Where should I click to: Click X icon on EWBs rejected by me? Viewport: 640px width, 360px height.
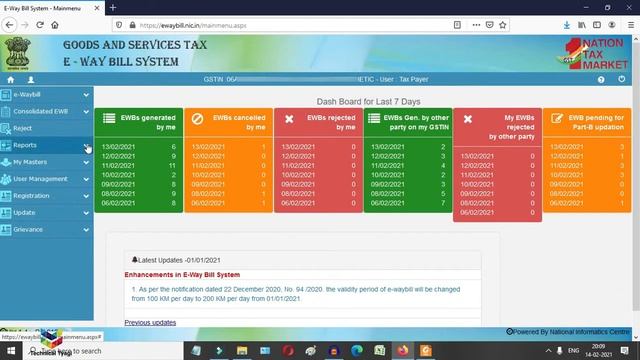[x=289, y=119]
